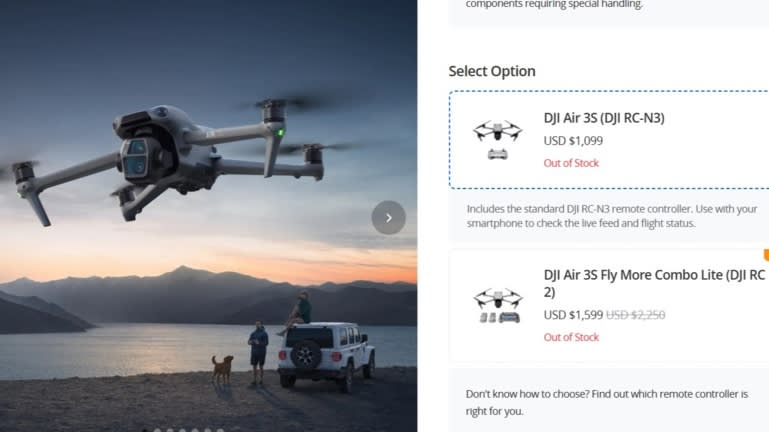The height and width of the screenshot is (432, 769).
Task: Click Out of Stock under the RC-N3 option
Action: pos(571,163)
